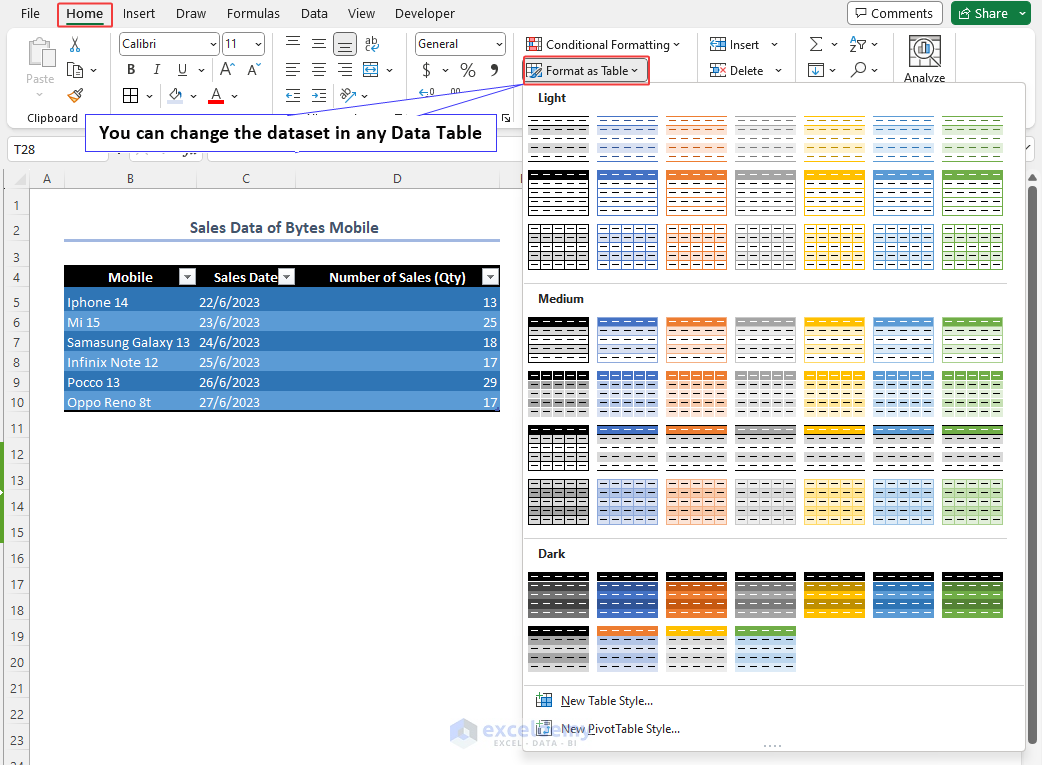
Task: Choose the orange Medium table style thumbnail
Action: [696, 340]
